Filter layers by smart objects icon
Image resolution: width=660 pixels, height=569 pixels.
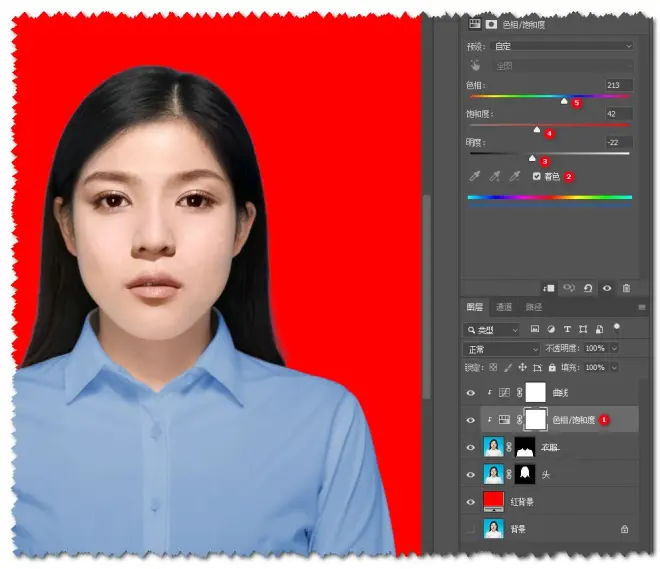[x=599, y=329]
